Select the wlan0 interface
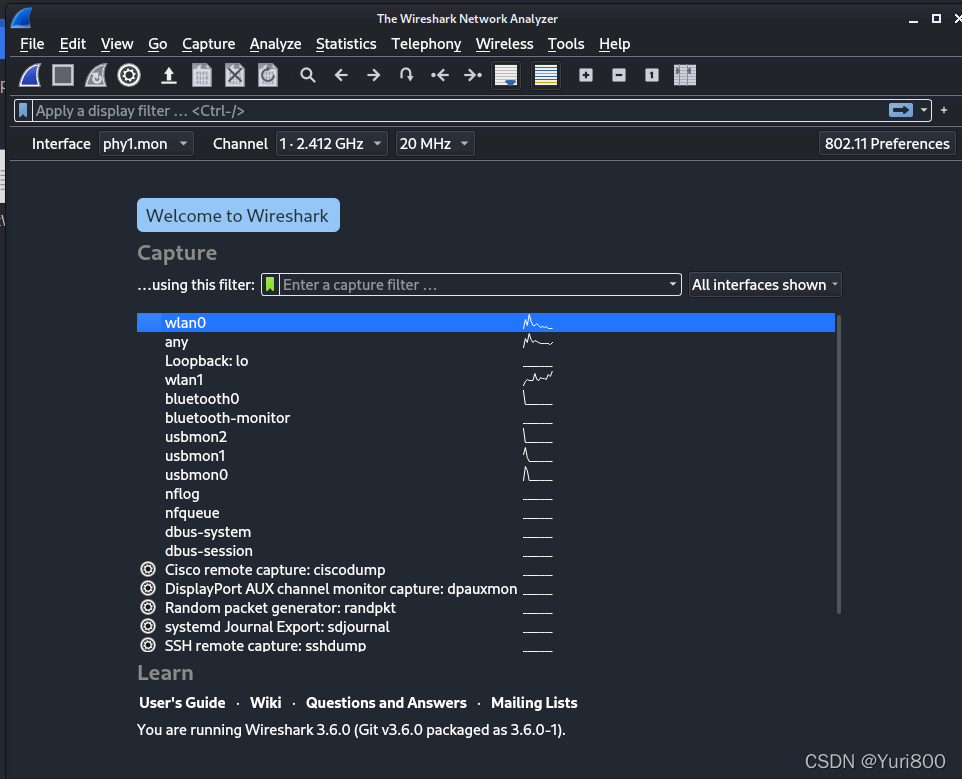This screenshot has width=962, height=779. [486, 323]
